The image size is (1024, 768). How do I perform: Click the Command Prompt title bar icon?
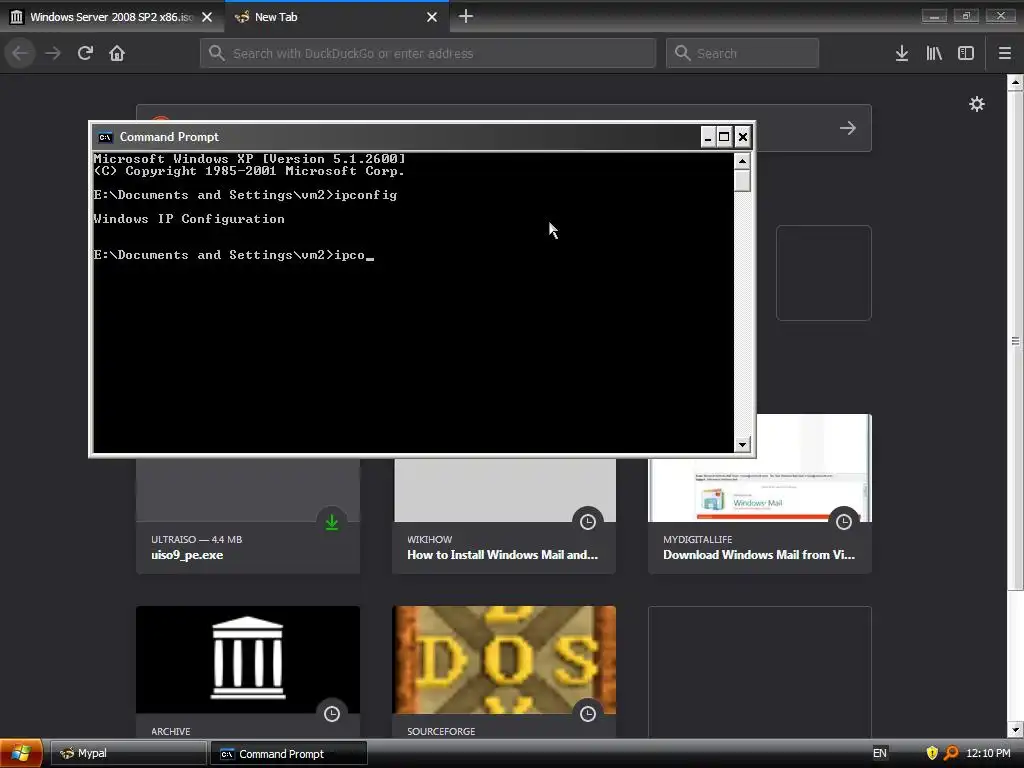coord(105,137)
